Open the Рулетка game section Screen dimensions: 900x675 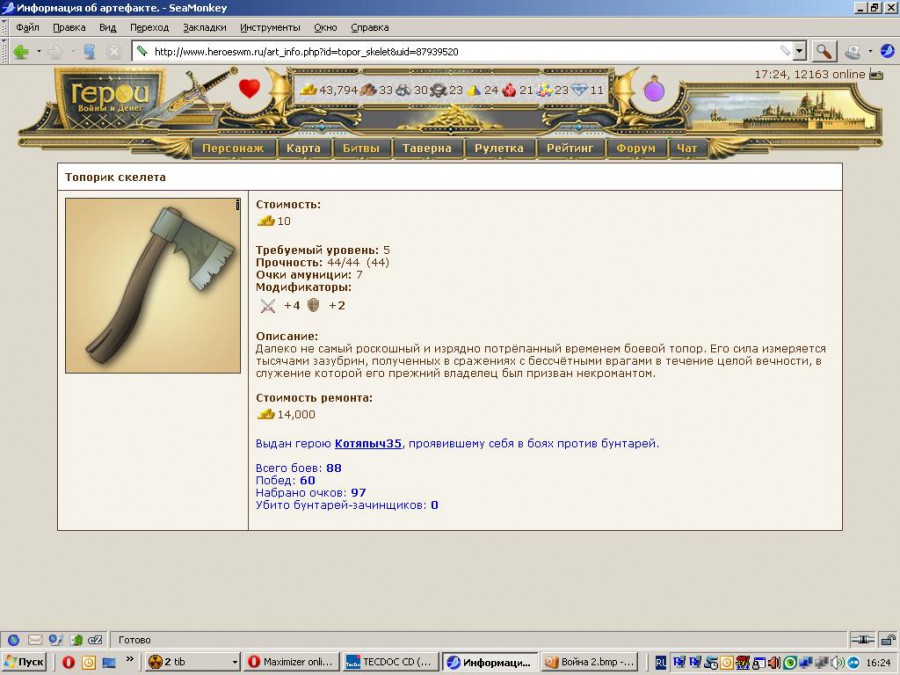(x=499, y=148)
